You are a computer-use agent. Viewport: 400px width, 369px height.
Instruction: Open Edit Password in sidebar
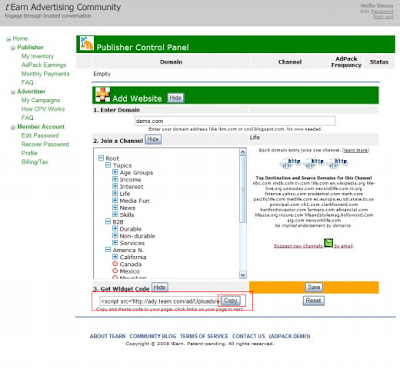coord(40,135)
